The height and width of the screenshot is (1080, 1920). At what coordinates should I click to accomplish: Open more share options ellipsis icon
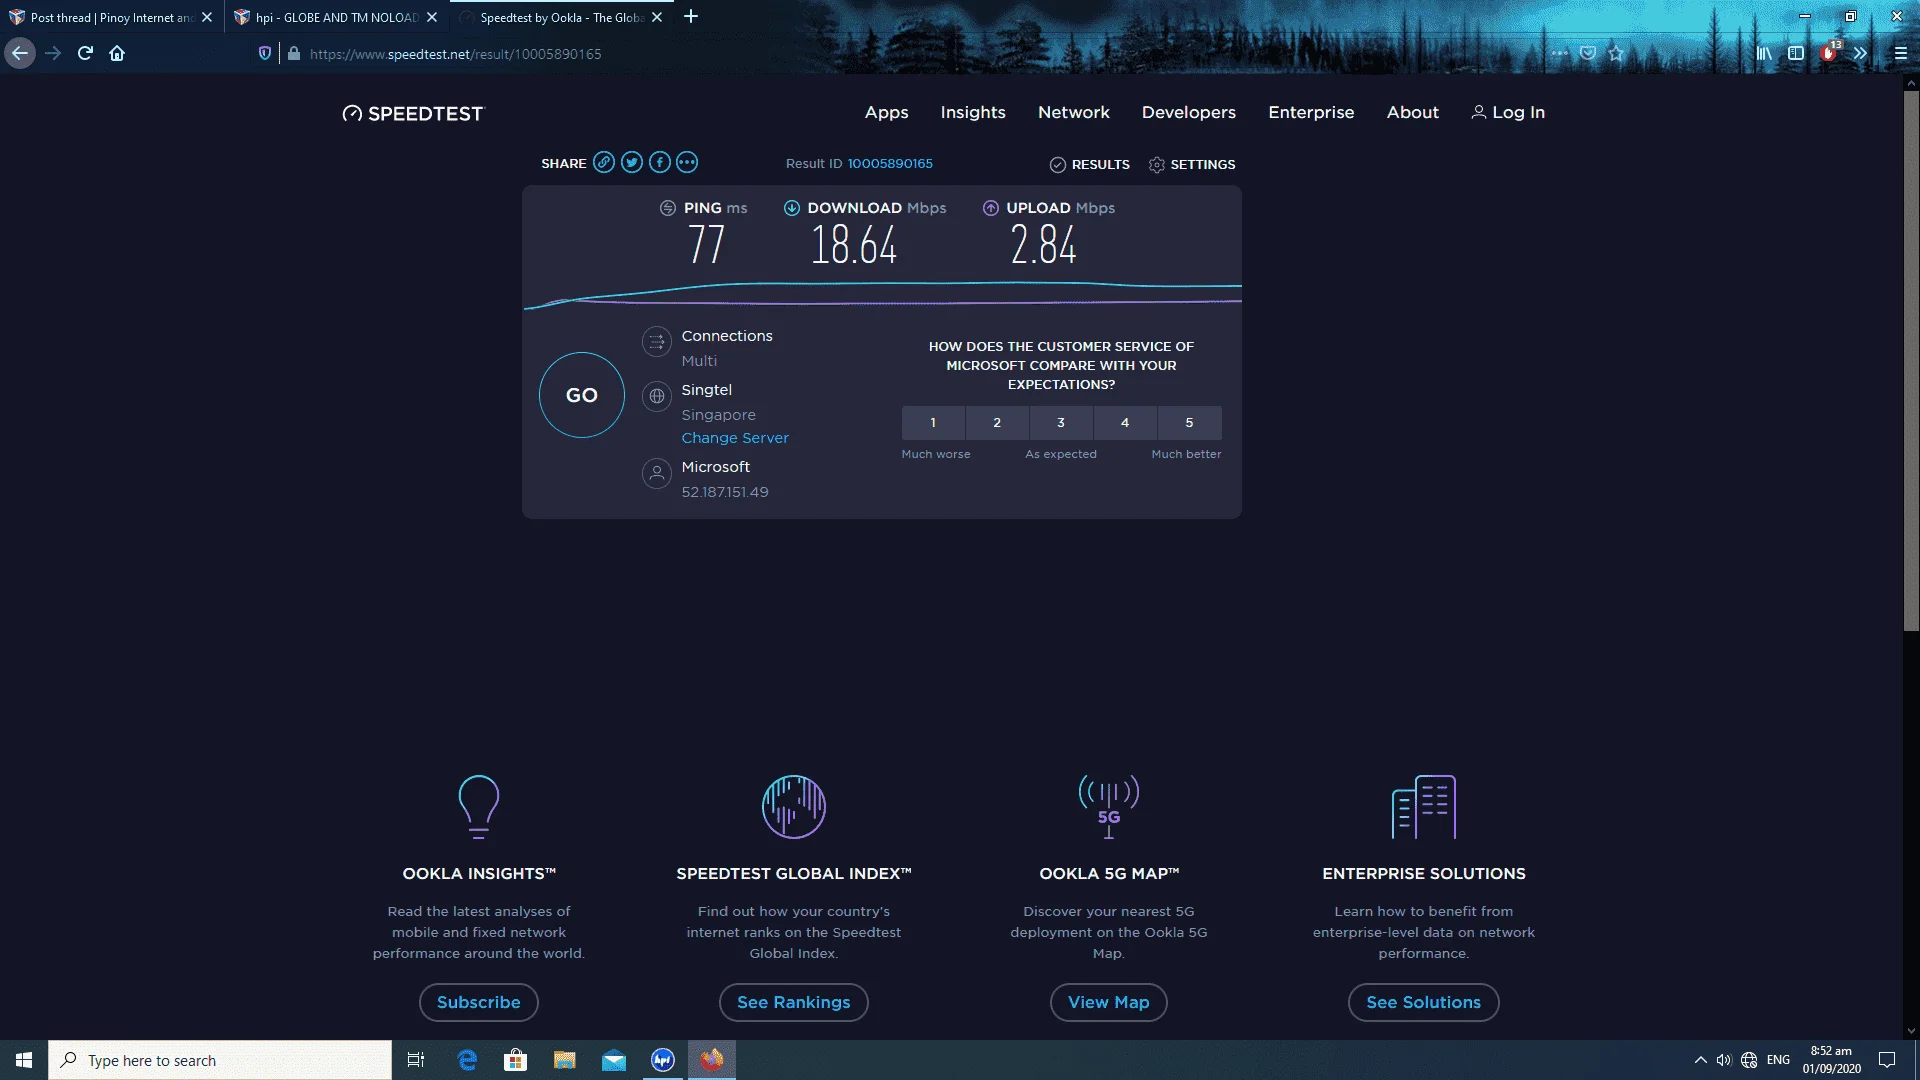(687, 163)
